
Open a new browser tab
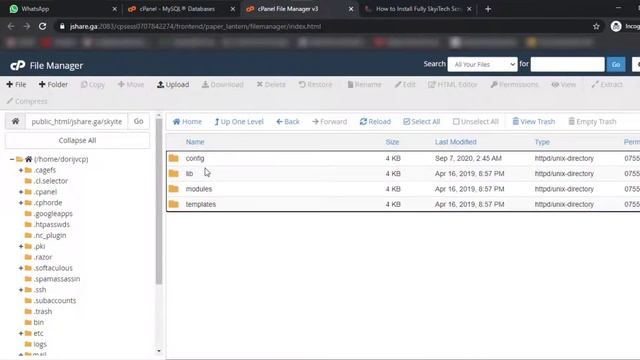(x=488, y=9)
